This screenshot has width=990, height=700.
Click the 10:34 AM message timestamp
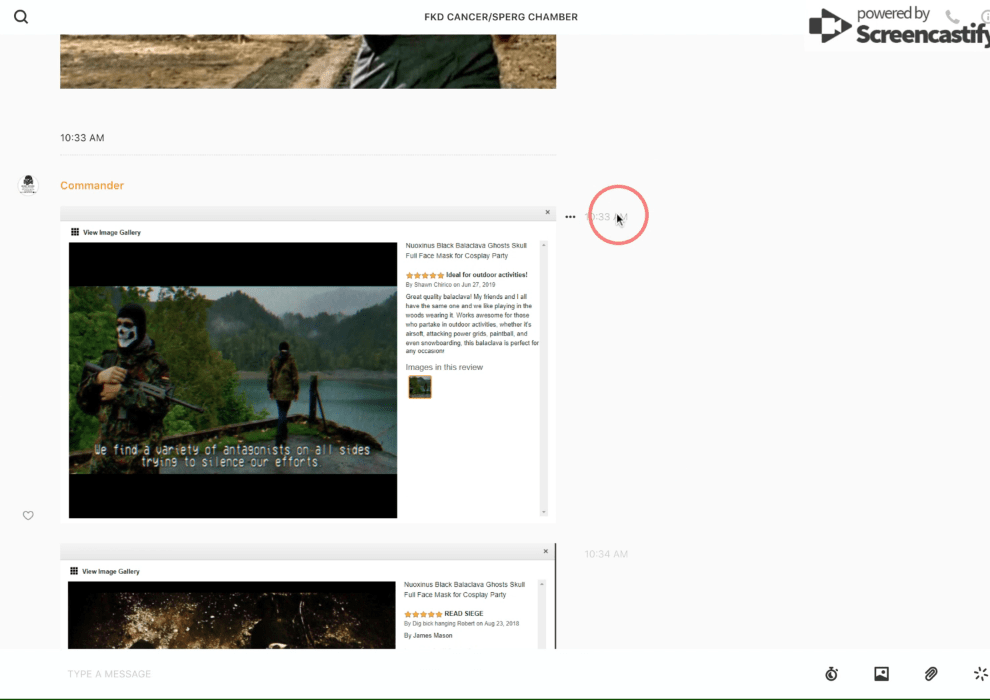[x=606, y=554]
